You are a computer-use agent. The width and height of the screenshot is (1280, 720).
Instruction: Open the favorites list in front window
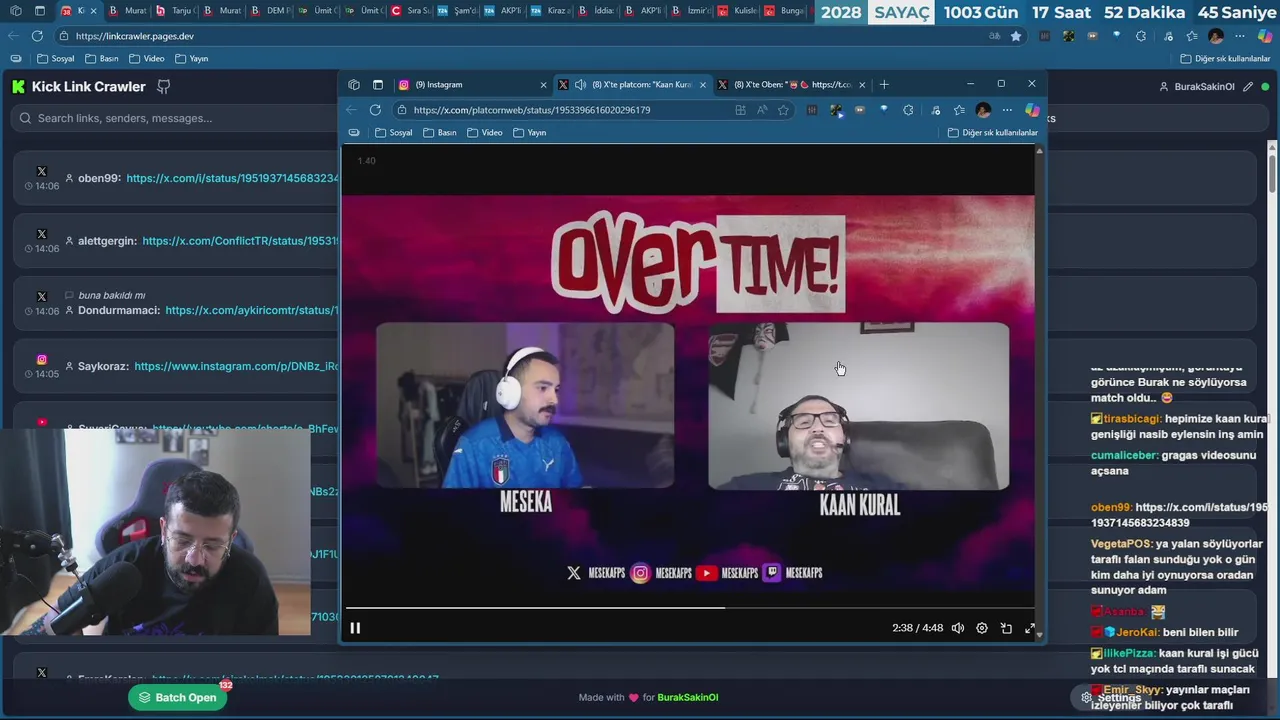[x=959, y=110]
